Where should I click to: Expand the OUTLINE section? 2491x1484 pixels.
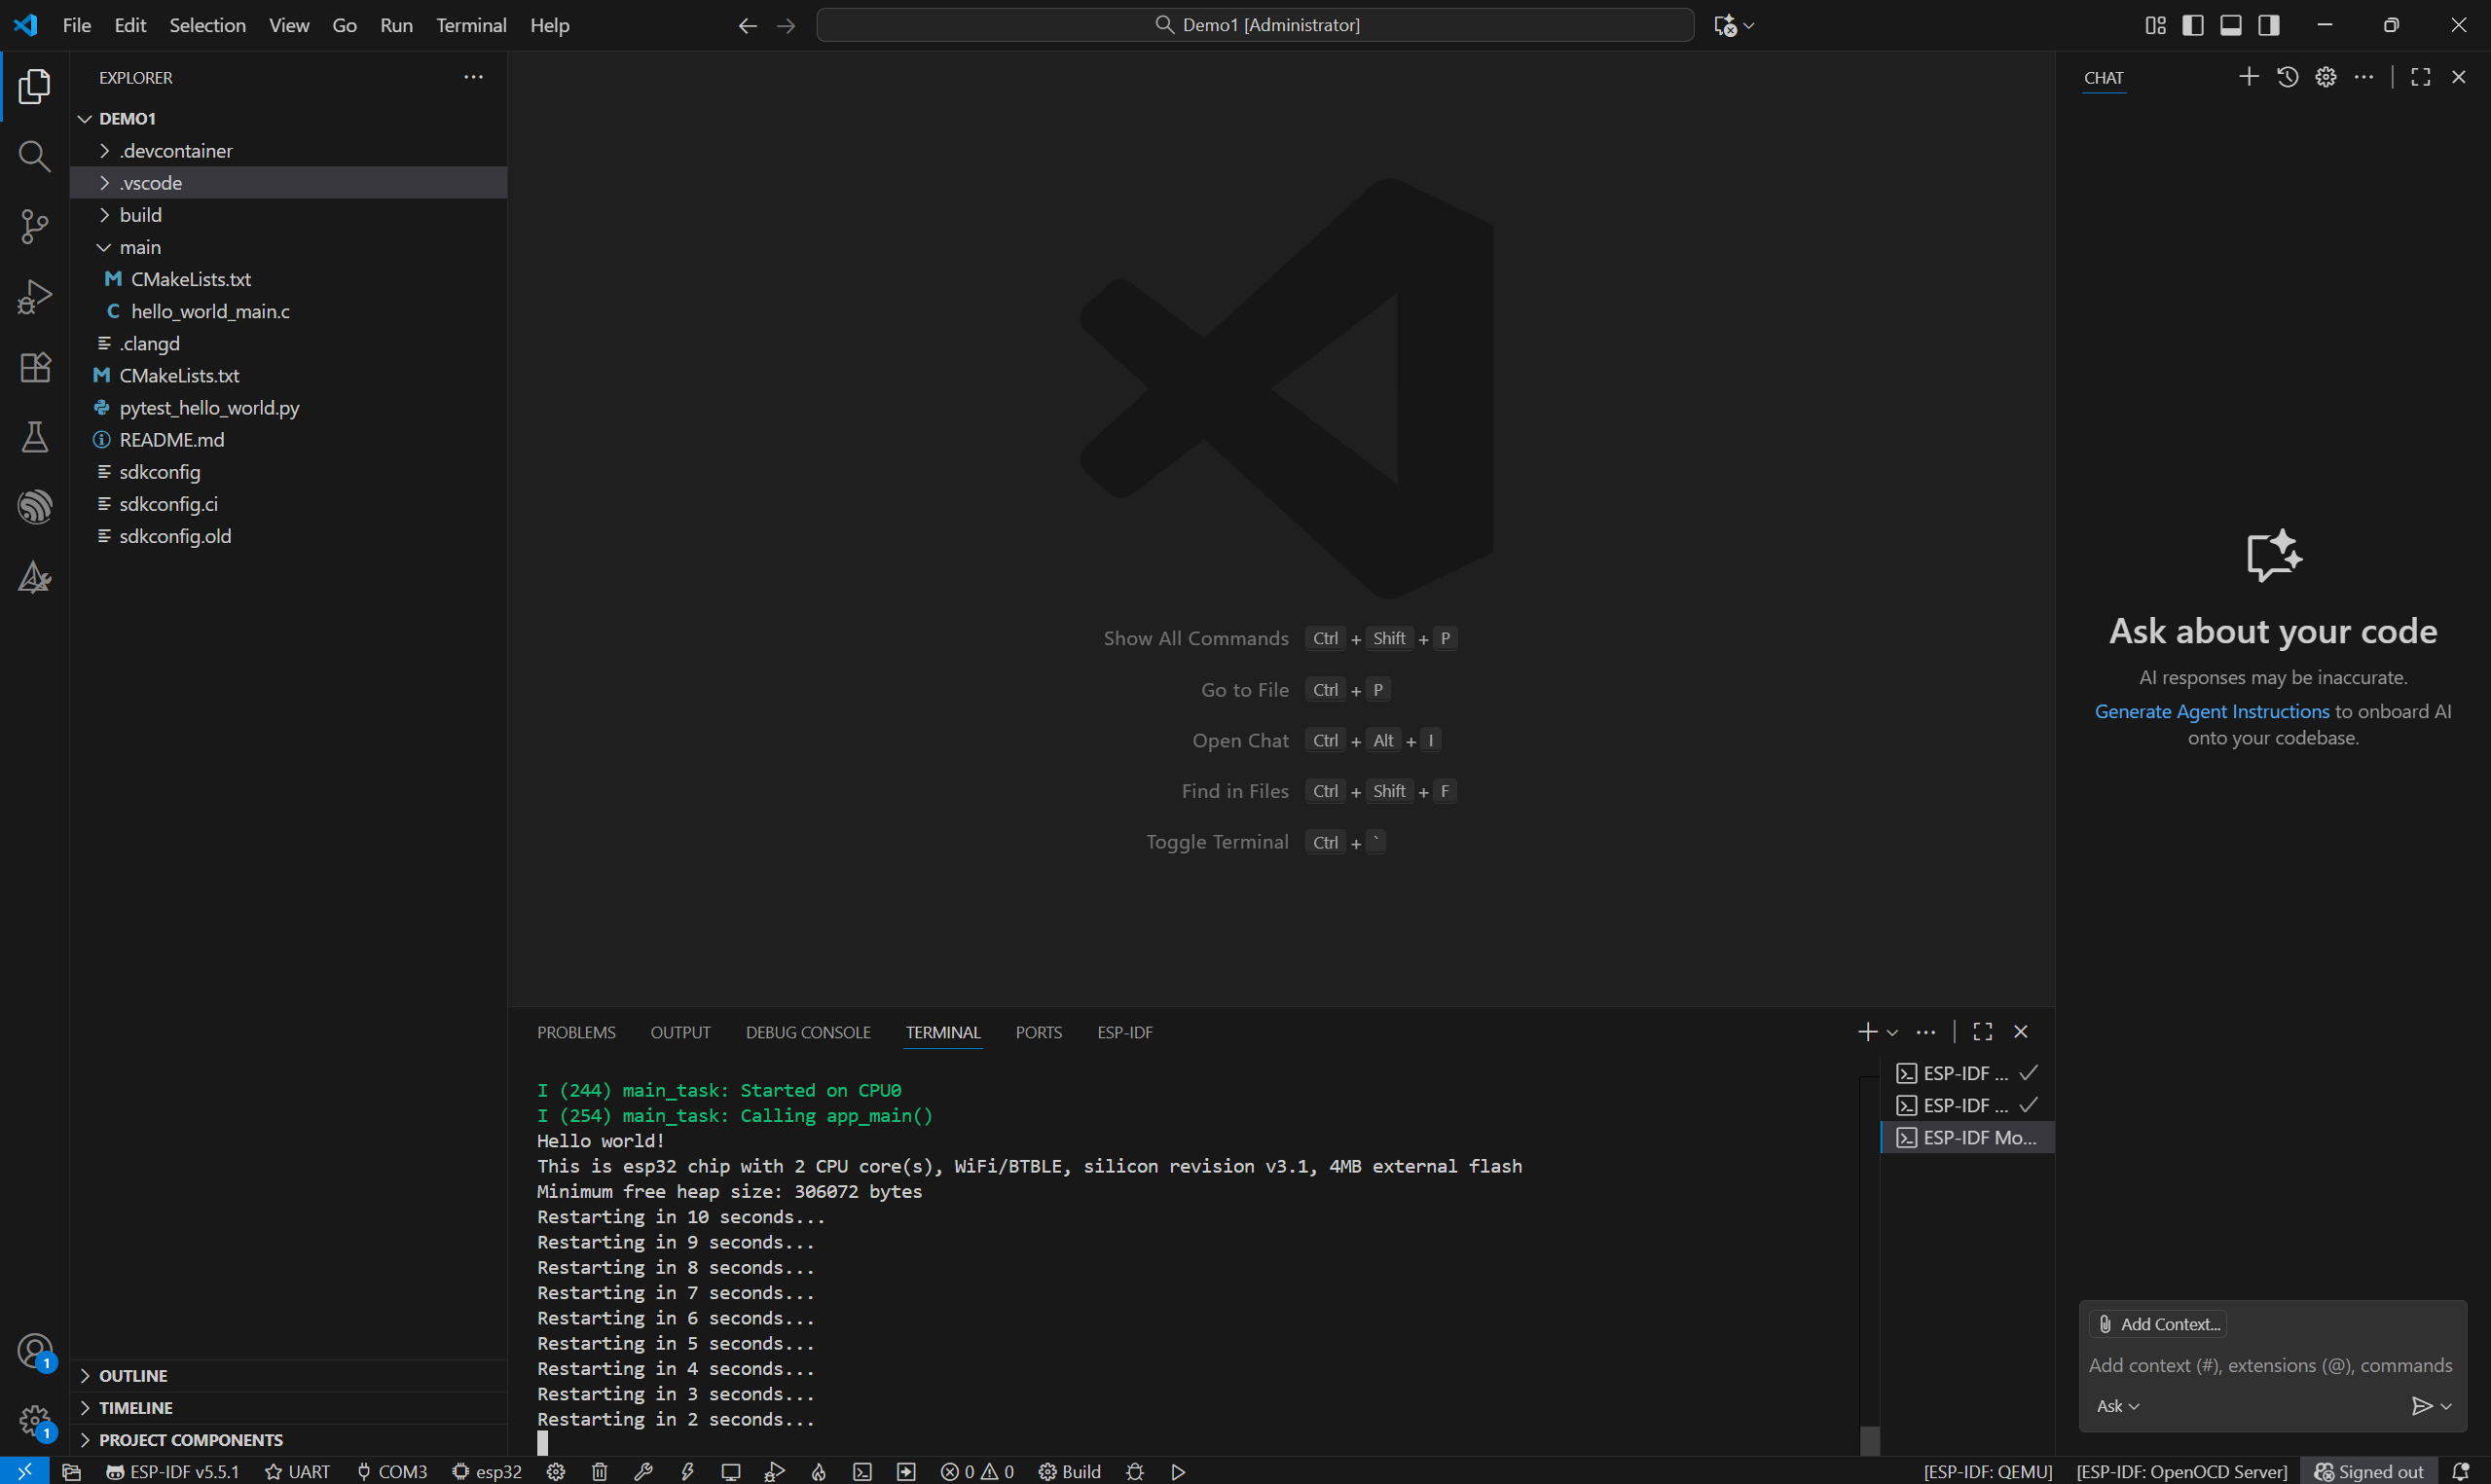[133, 1375]
